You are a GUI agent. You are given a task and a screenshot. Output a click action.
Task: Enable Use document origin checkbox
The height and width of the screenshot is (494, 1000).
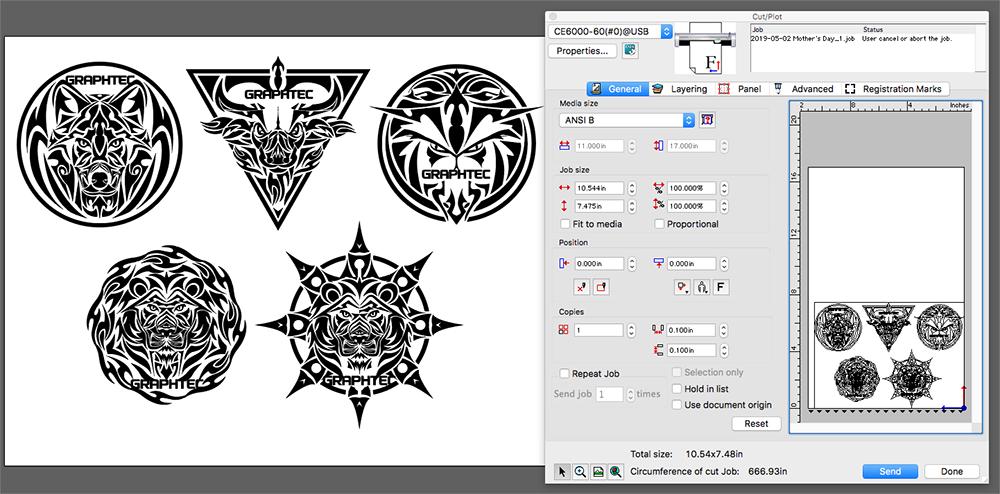tap(677, 405)
